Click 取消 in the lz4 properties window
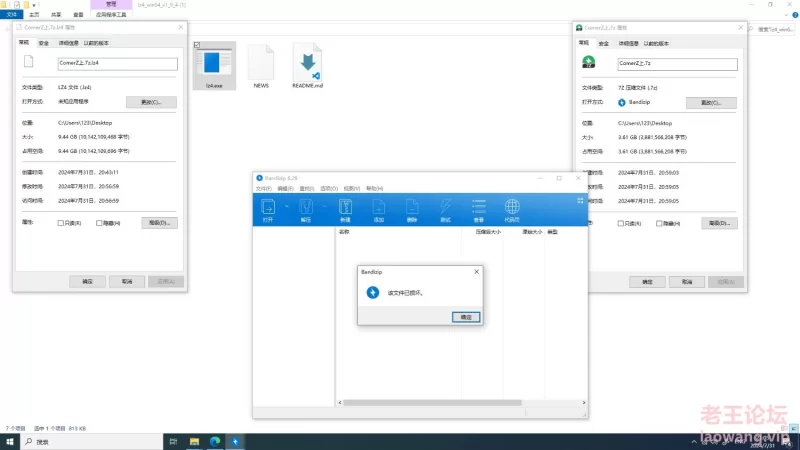Viewport: 800px width, 450px height. (127, 282)
